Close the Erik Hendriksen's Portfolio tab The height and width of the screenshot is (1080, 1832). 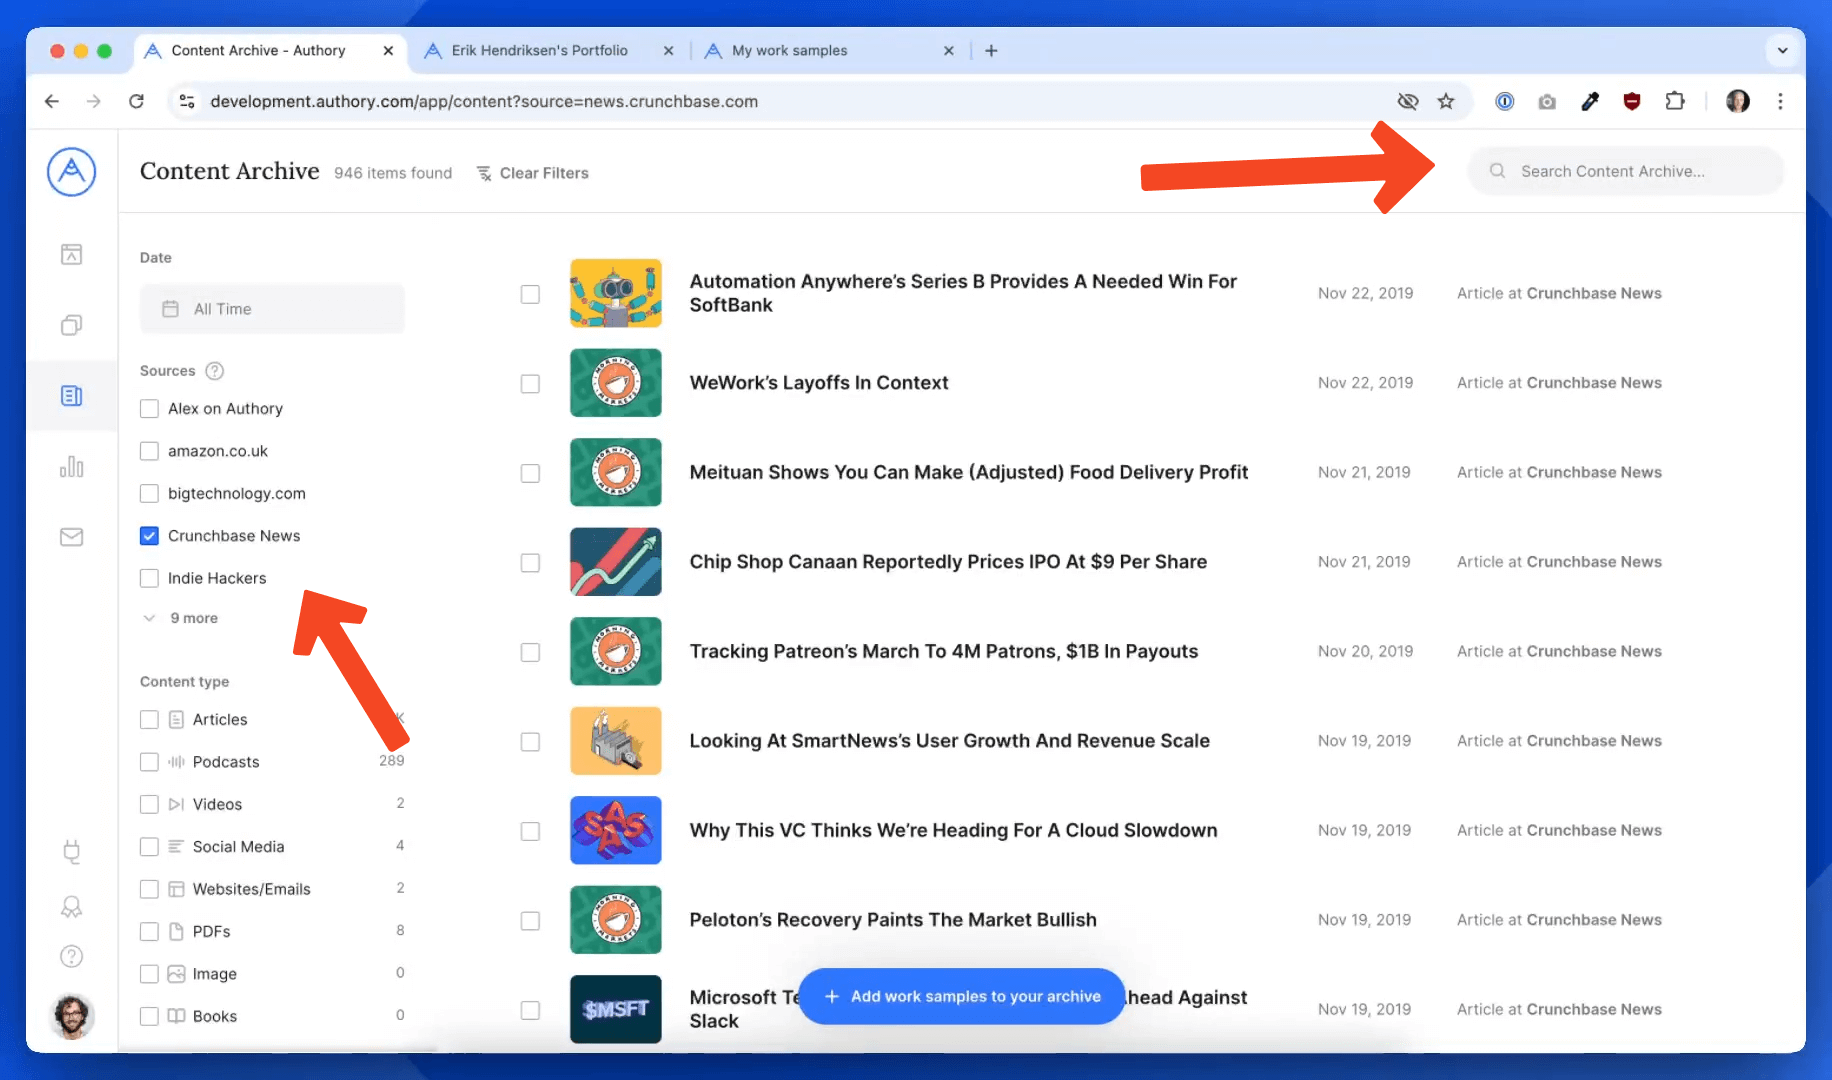[669, 51]
